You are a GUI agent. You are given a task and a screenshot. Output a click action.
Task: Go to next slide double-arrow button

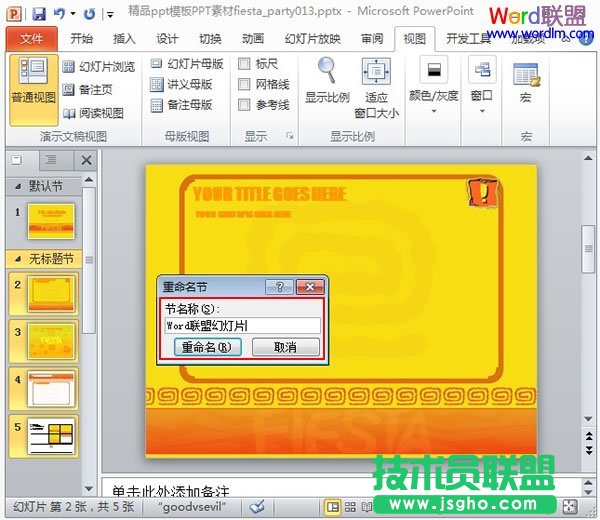click(589, 450)
